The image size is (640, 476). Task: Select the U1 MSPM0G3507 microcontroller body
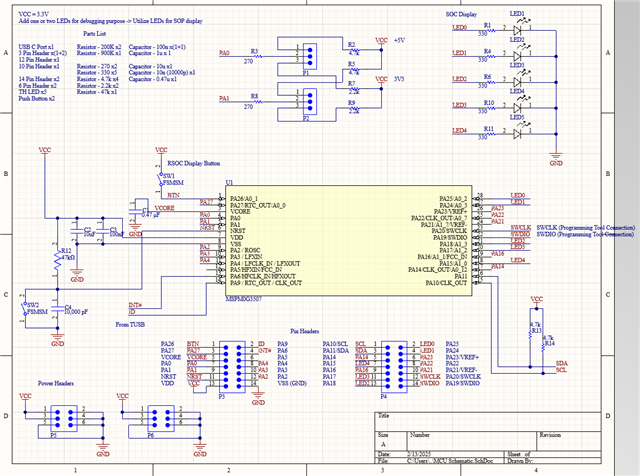(x=349, y=240)
